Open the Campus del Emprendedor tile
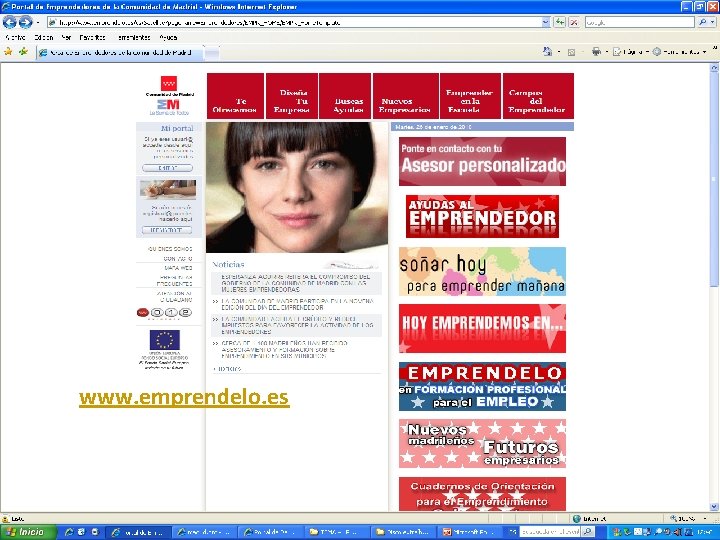This screenshot has height=540, width=720. click(x=538, y=96)
